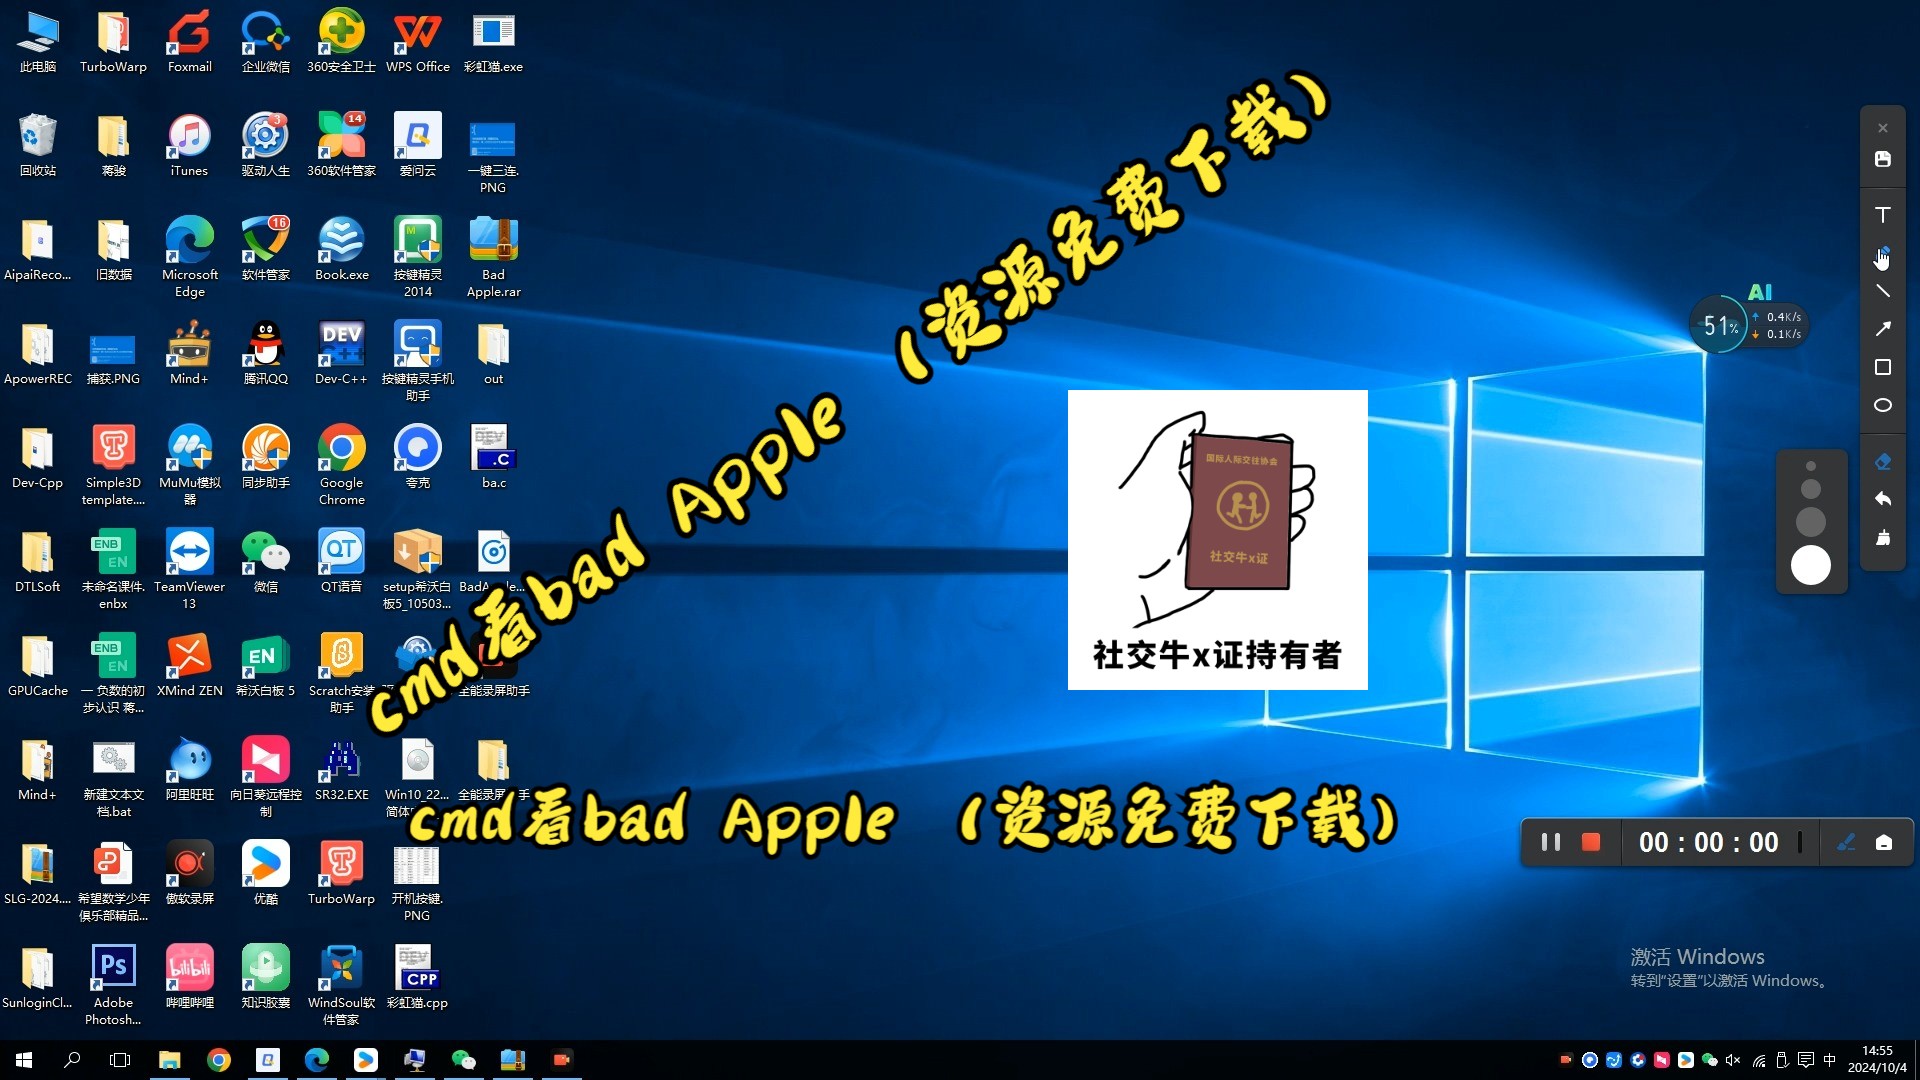
Task: Select the Arrow drawing tool
Action: click(x=1882, y=329)
